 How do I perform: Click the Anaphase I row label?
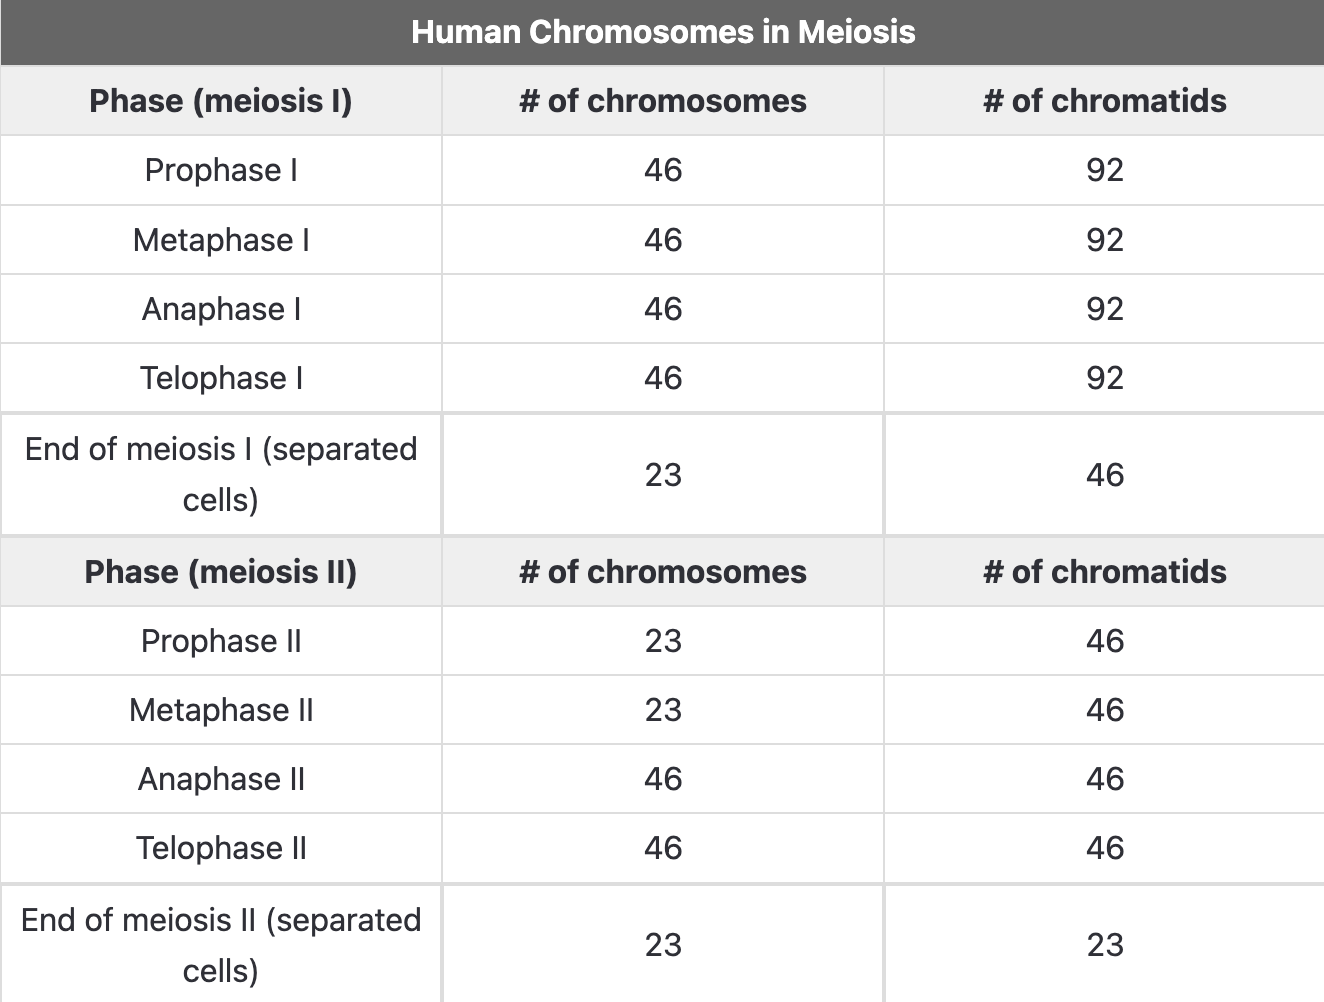(221, 309)
